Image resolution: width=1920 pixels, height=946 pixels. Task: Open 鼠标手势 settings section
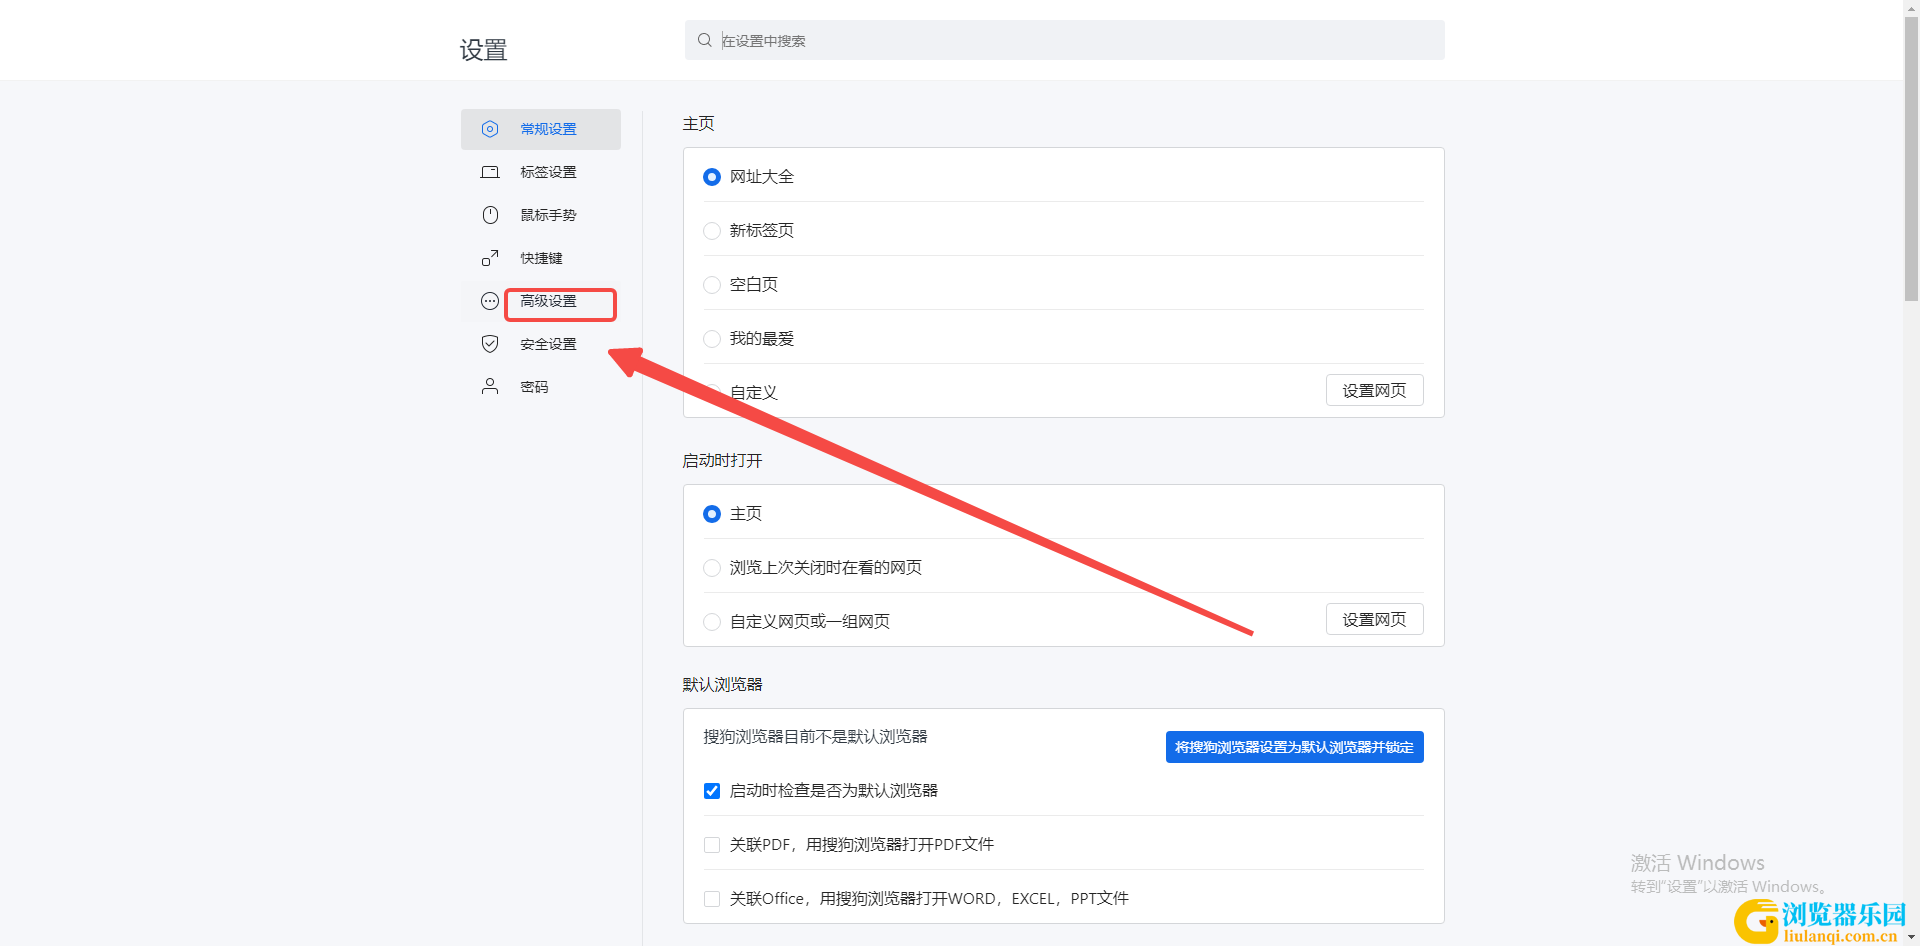pyautogui.click(x=541, y=215)
